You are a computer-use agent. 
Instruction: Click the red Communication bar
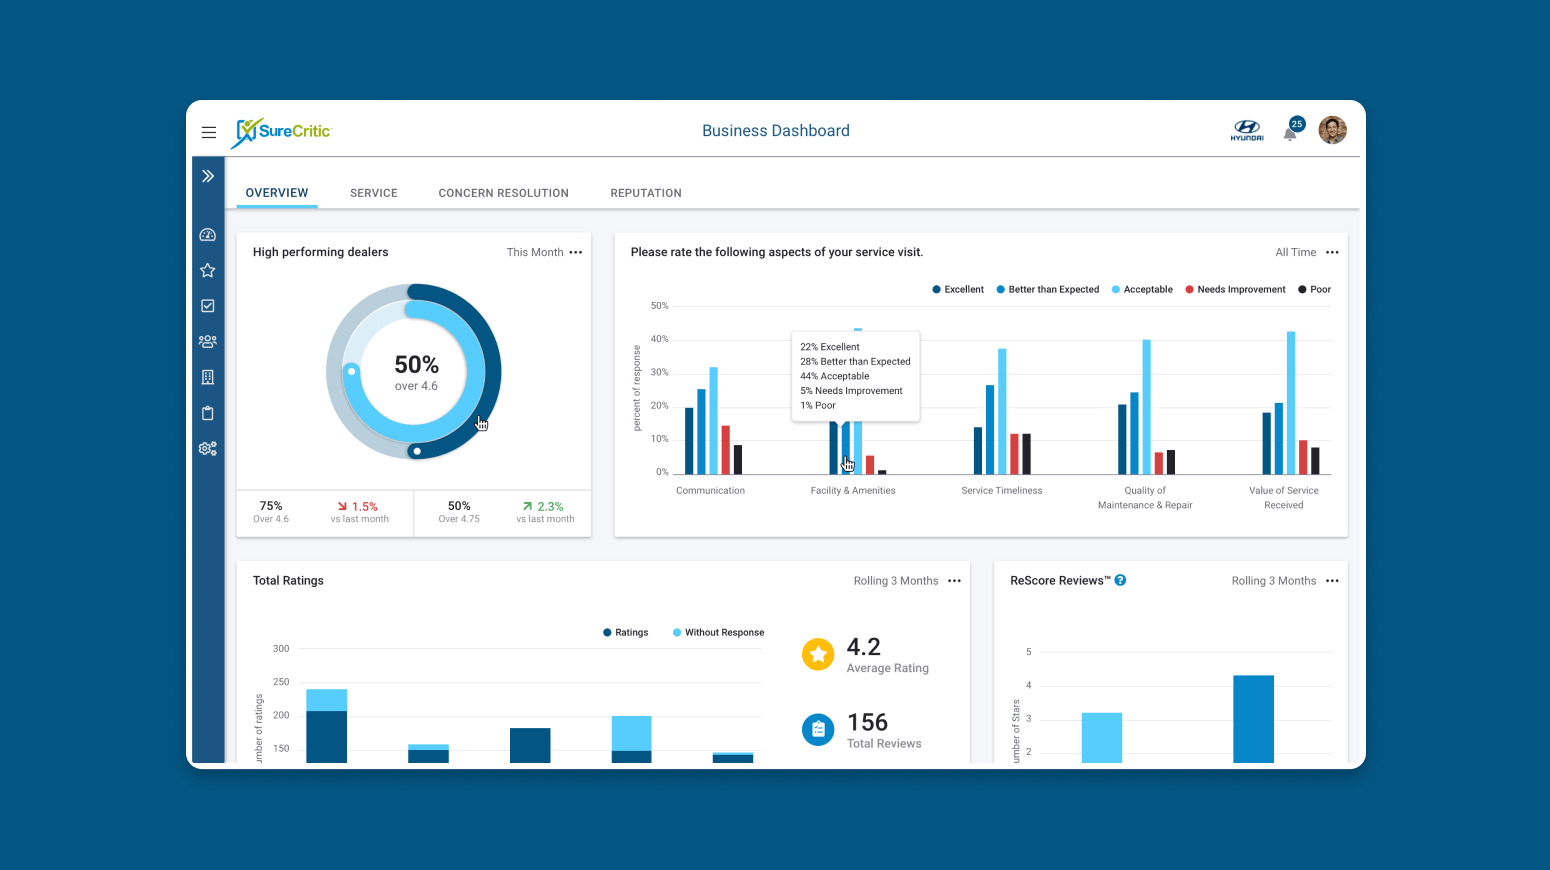[x=726, y=450]
